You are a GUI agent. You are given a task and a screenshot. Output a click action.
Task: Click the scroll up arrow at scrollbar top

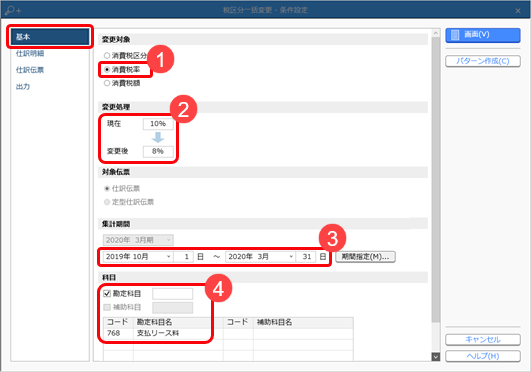coord(436,33)
